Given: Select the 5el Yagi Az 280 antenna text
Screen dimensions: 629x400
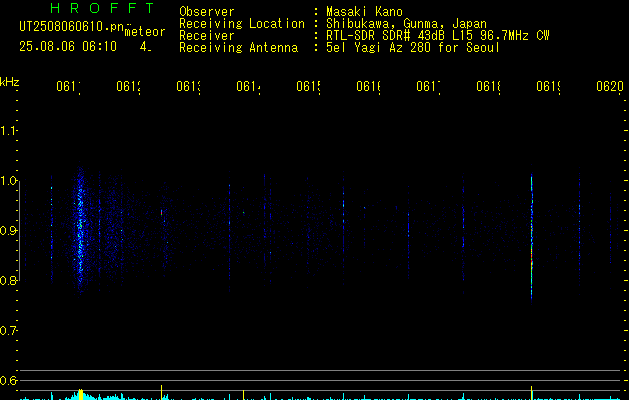Looking at the screenshot, I should 413,48.
